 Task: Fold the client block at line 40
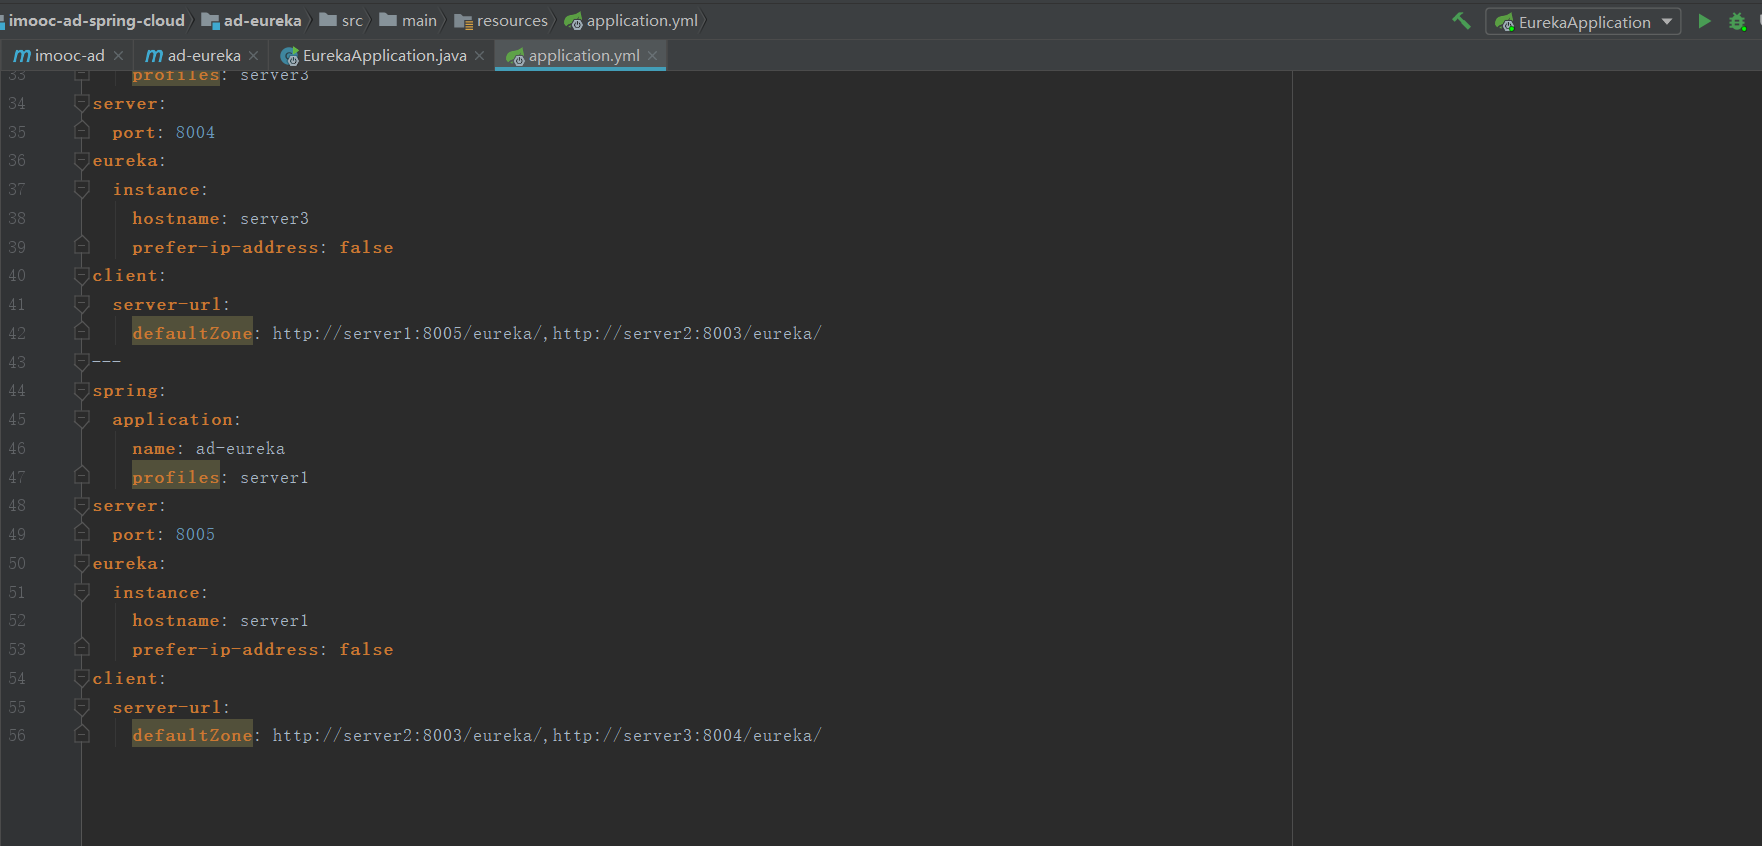[x=82, y=276]
